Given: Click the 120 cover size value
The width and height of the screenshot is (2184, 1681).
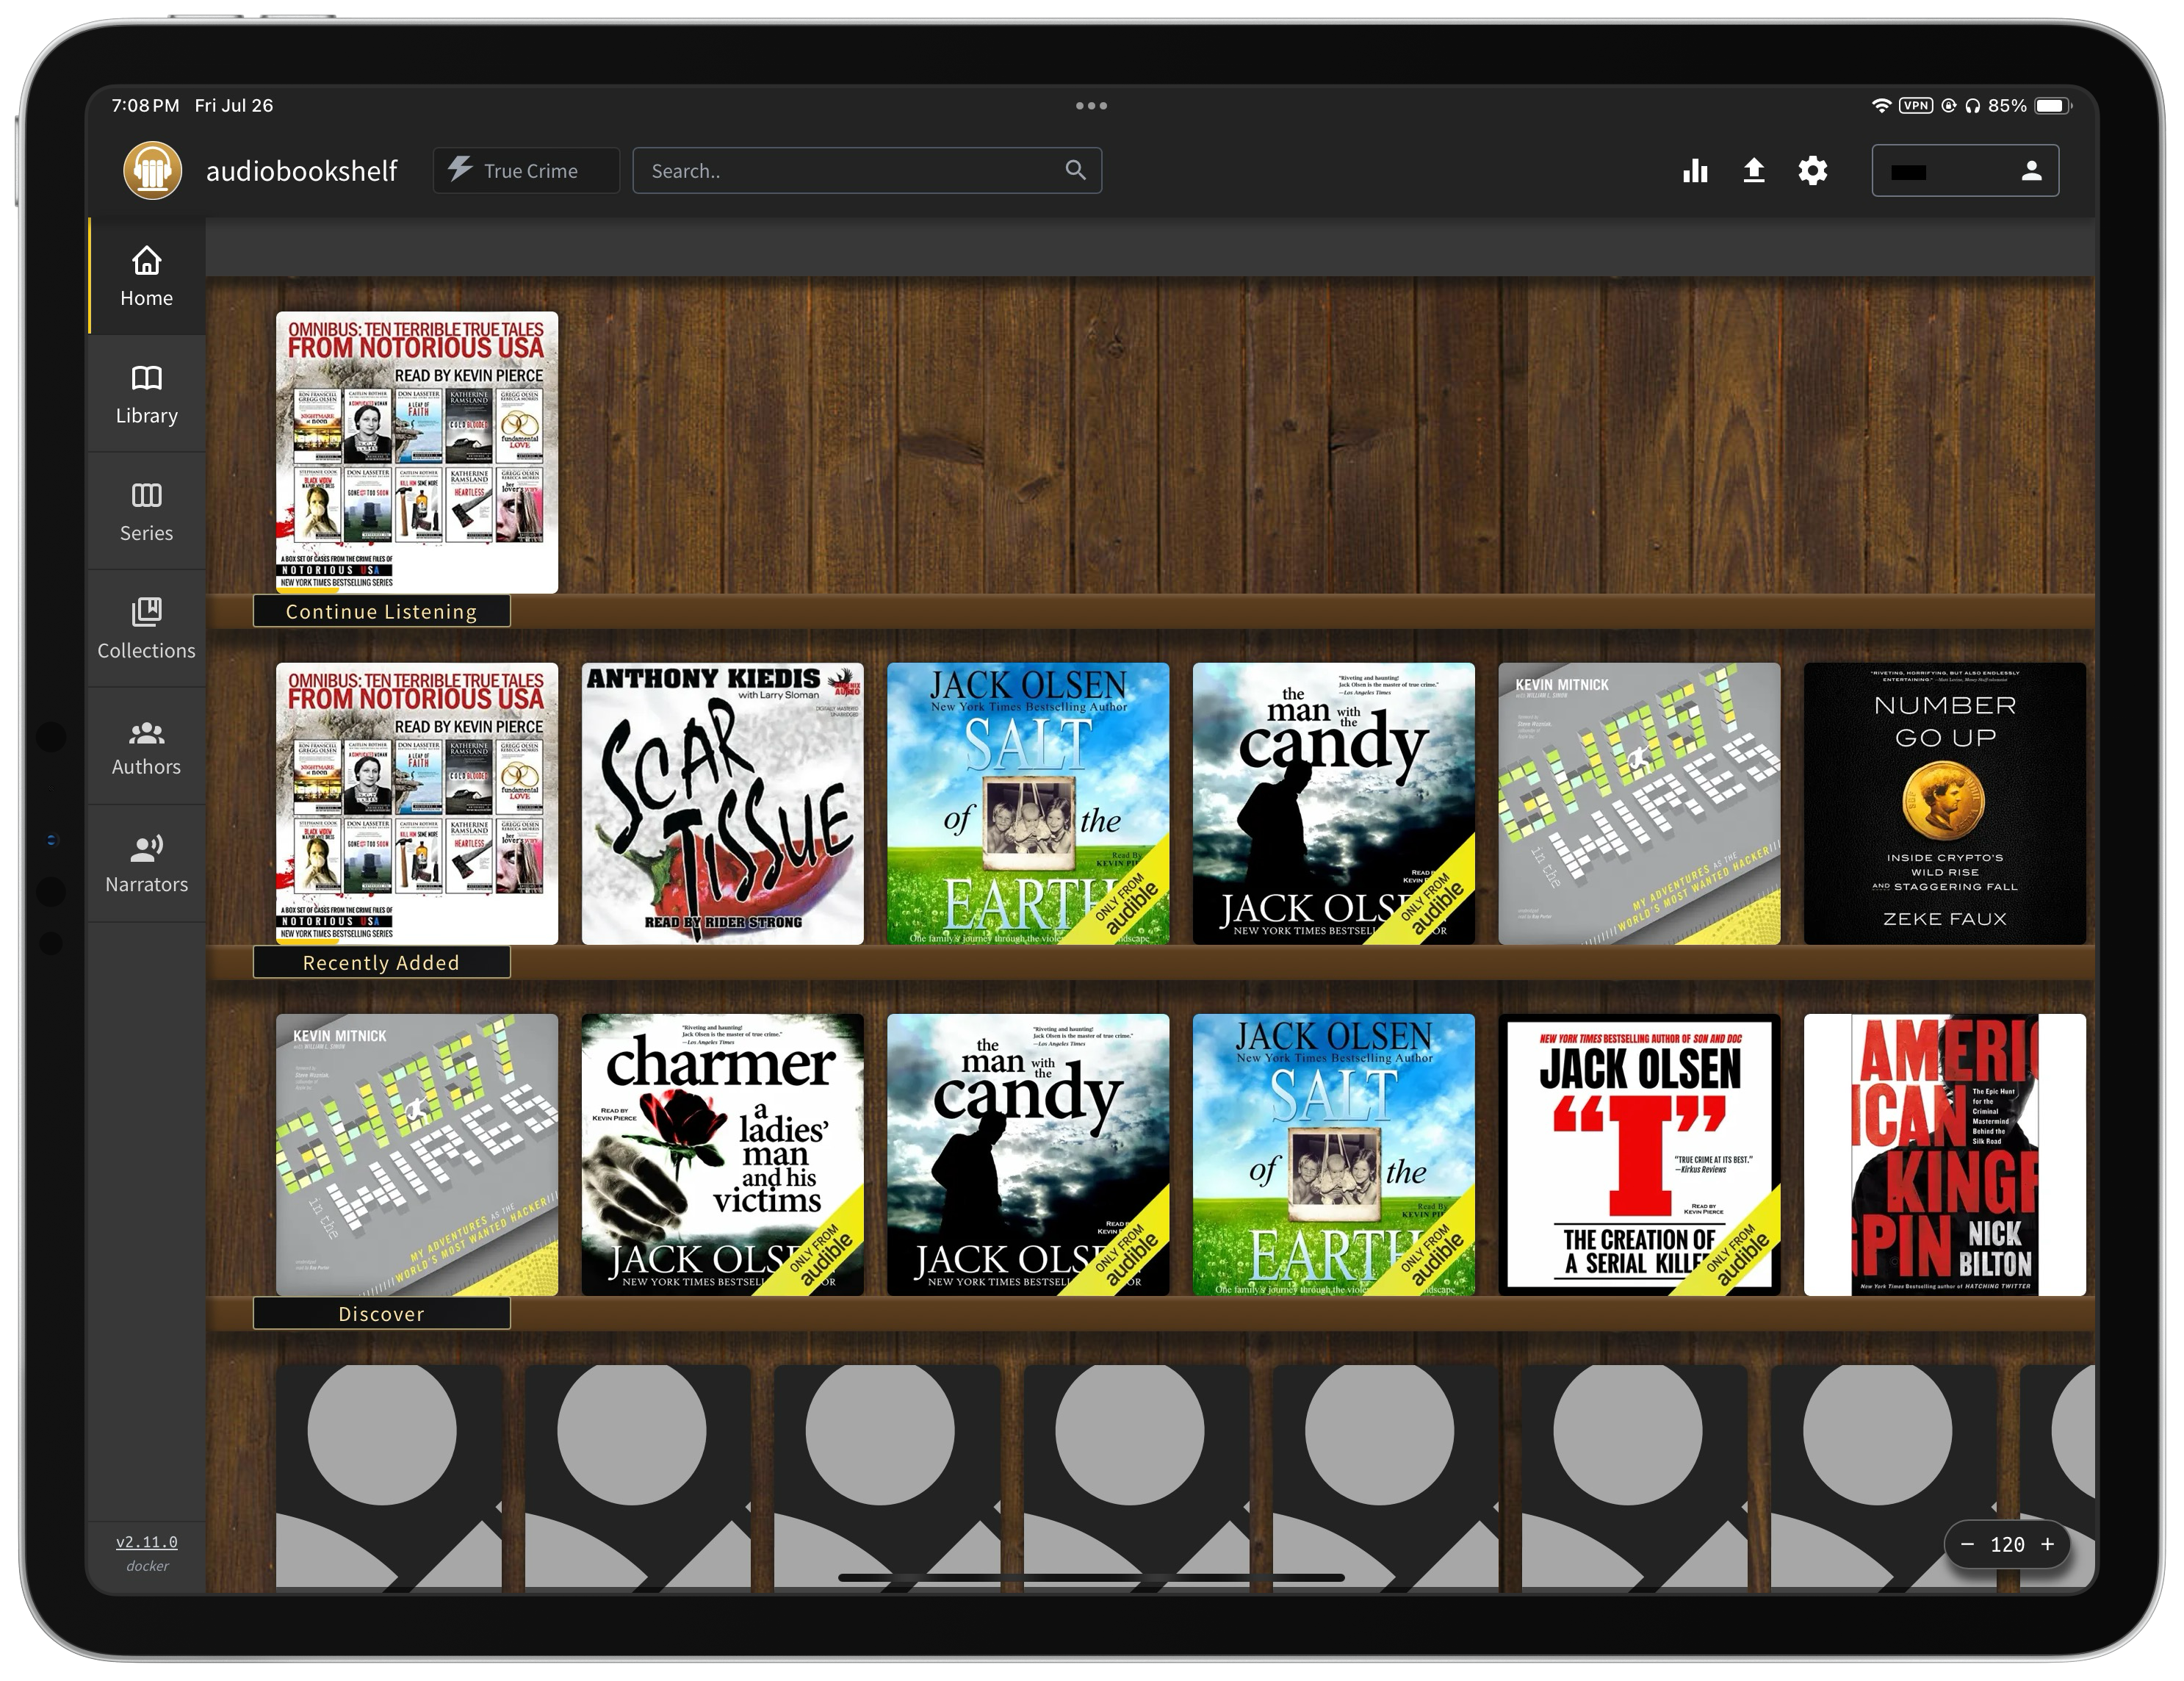Looking at the screenshot, I should [2007, 1544].
